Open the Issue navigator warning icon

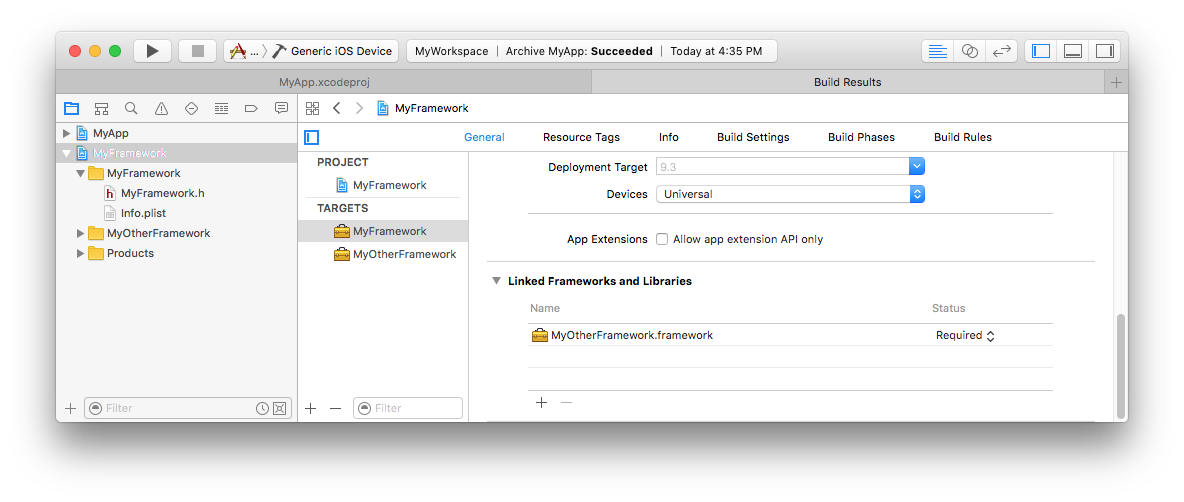[161, 108]
